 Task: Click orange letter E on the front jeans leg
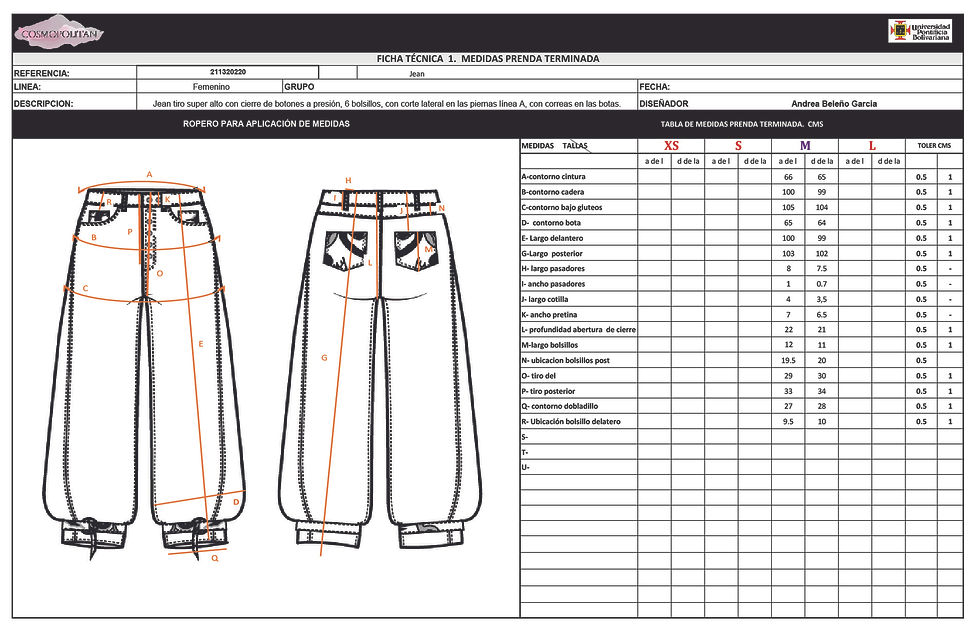click(201, 344)
